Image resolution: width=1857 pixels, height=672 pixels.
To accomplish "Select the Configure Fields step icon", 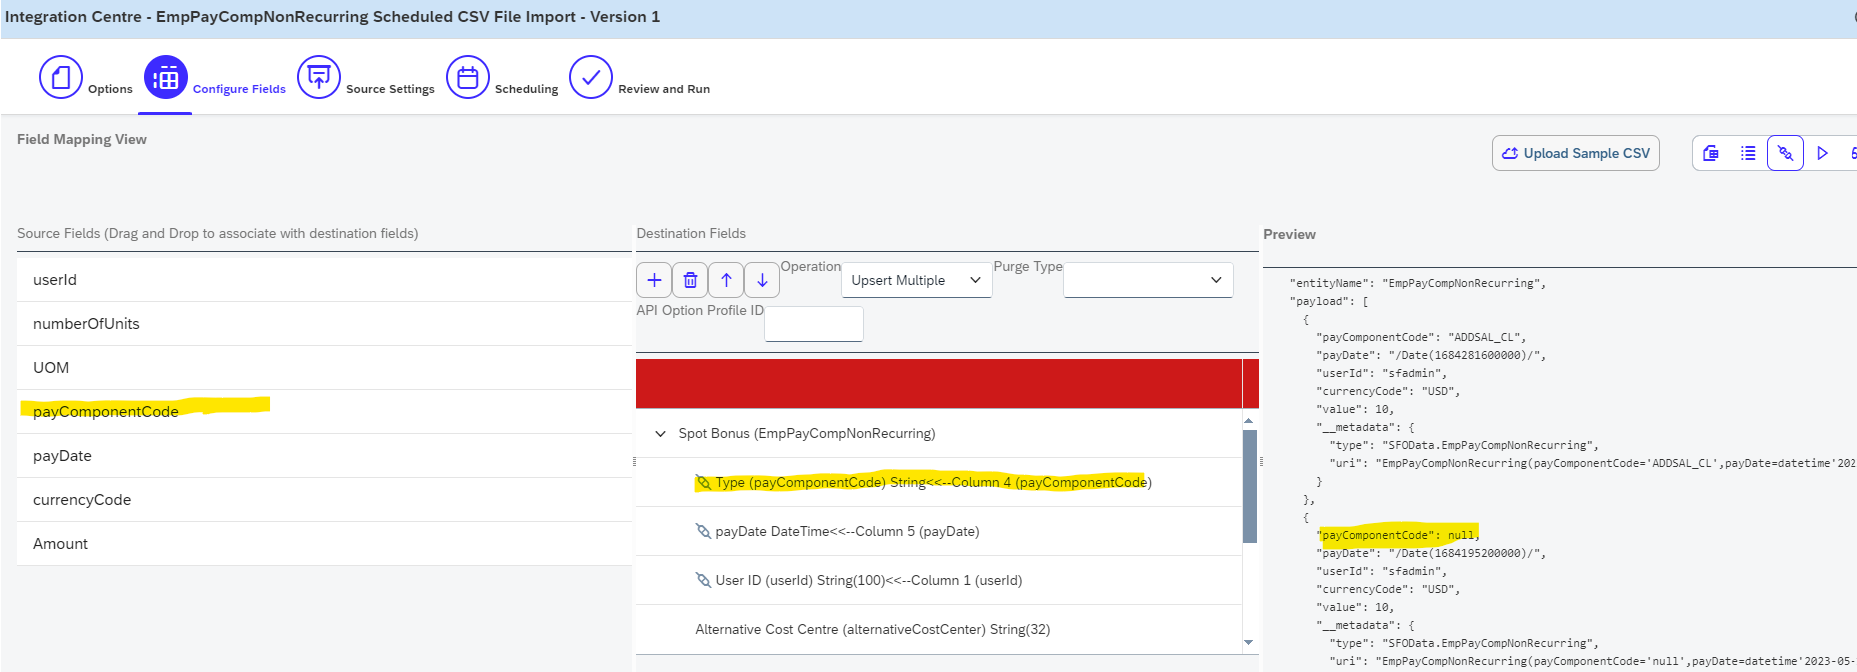I will pos(166,77).
